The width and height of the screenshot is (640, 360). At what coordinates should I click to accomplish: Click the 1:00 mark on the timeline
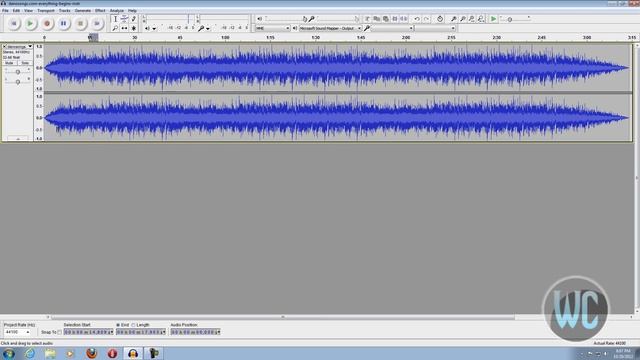point(225,38)
